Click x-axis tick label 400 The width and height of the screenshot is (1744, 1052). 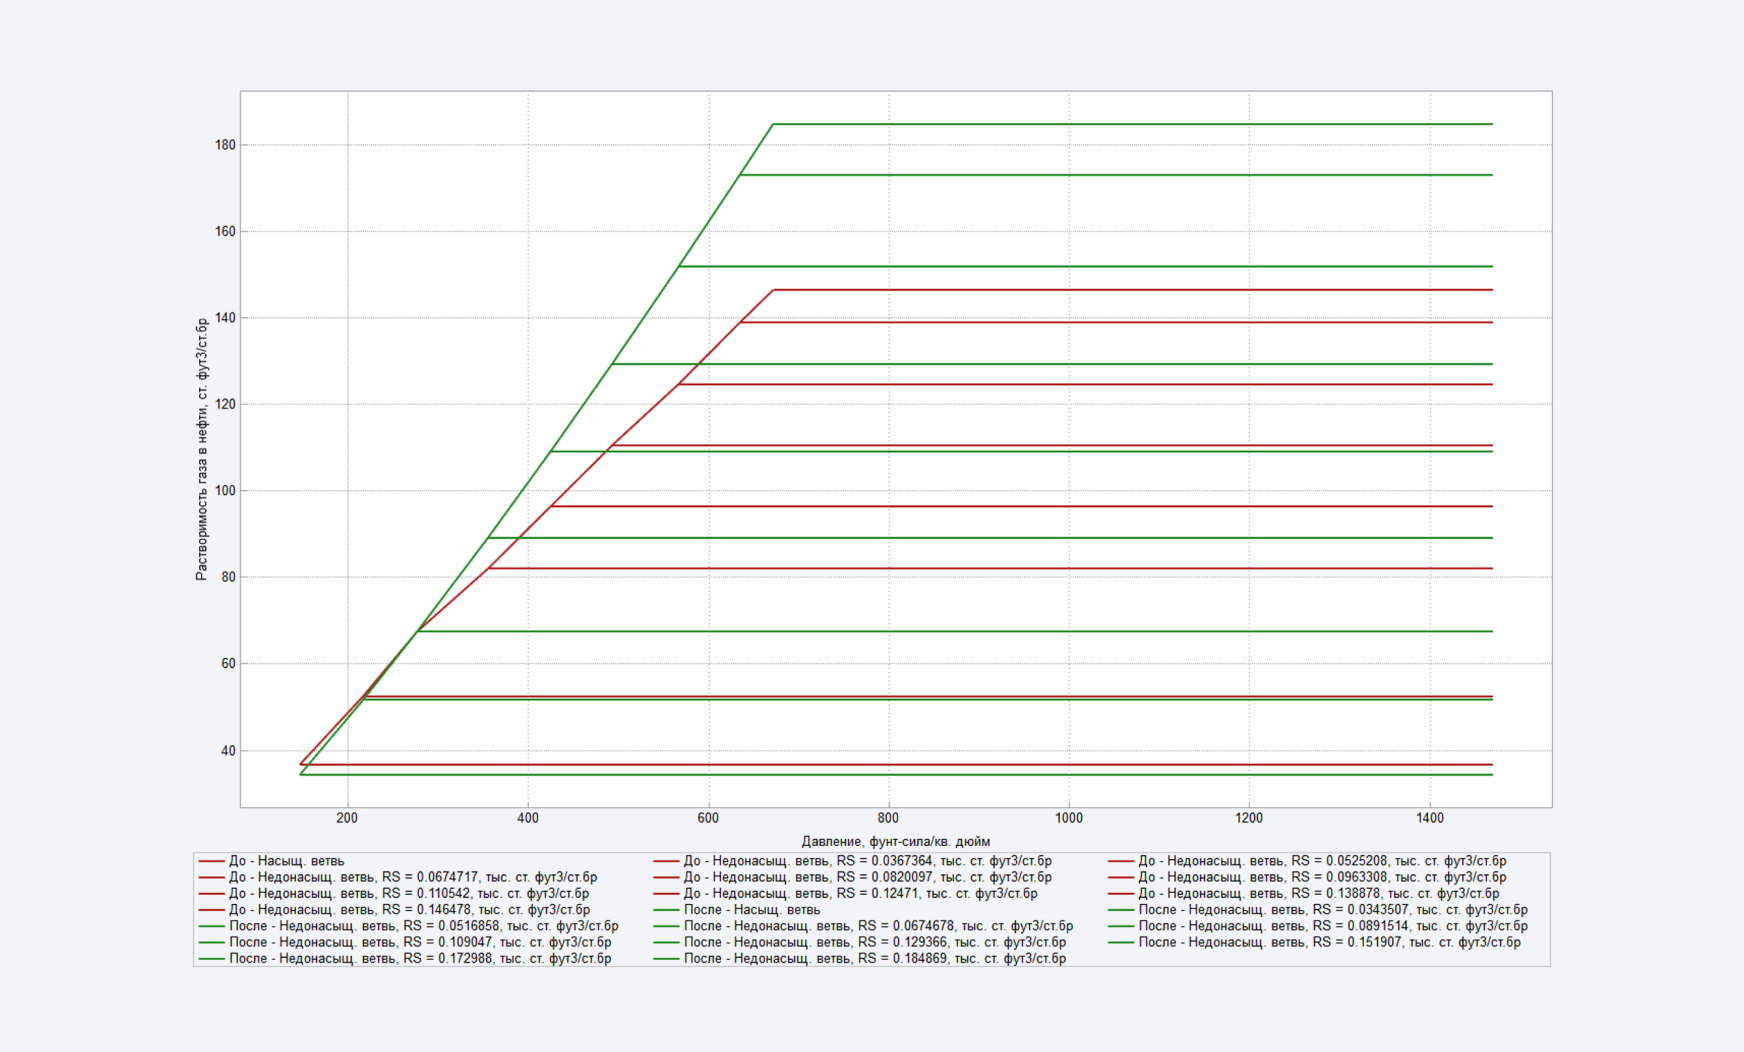(528, 818)
